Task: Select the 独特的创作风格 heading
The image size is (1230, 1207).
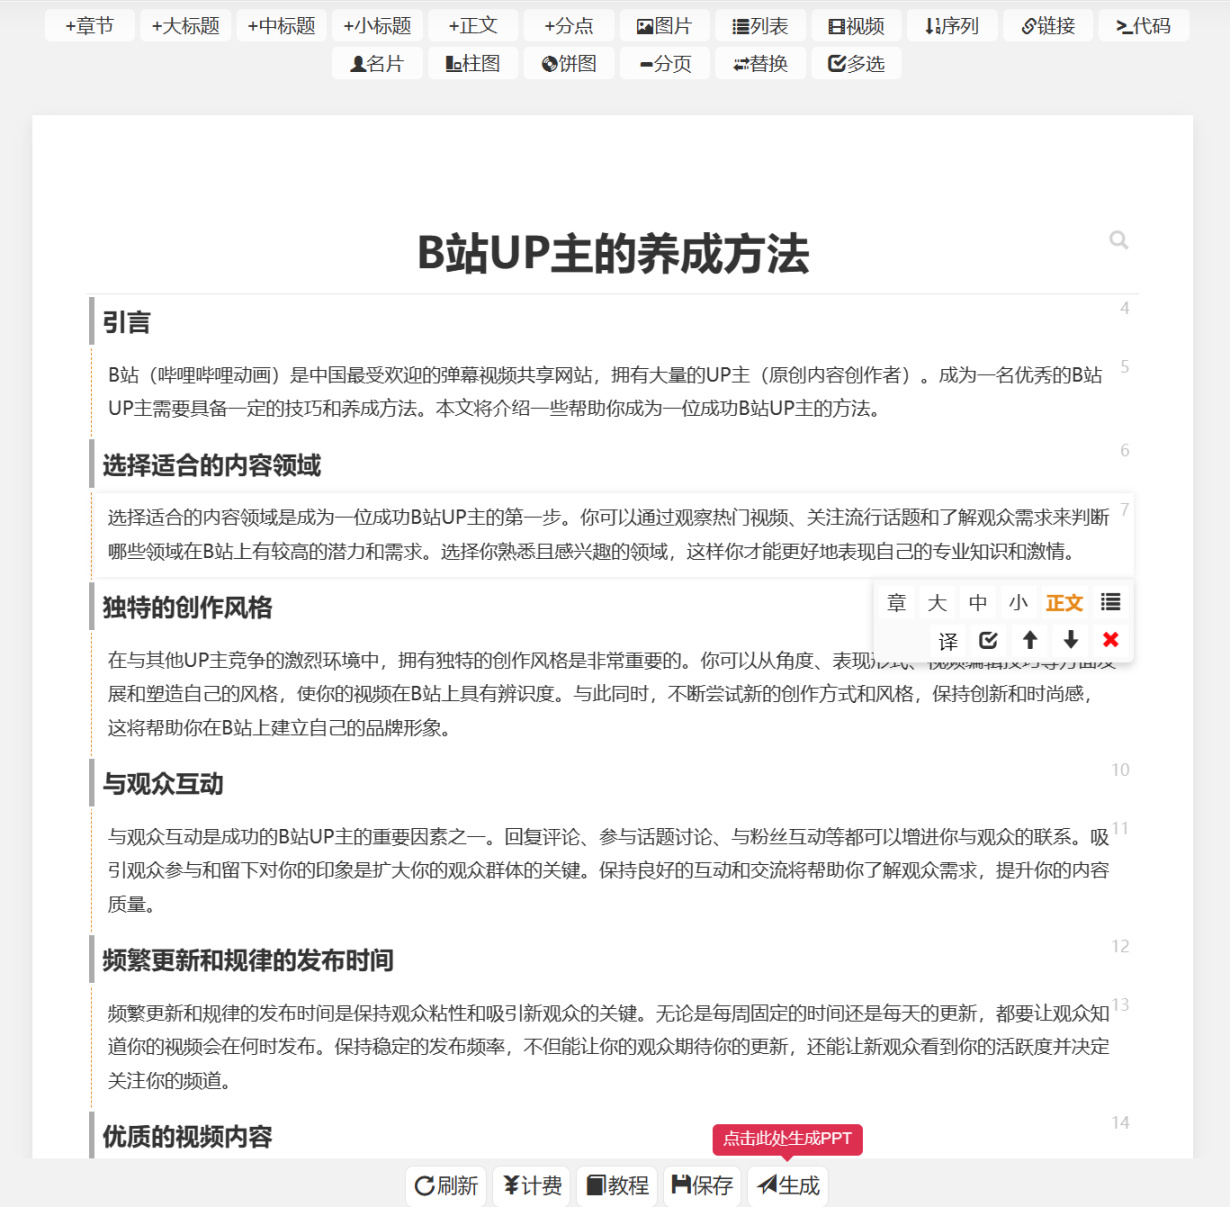Action: 187,607
